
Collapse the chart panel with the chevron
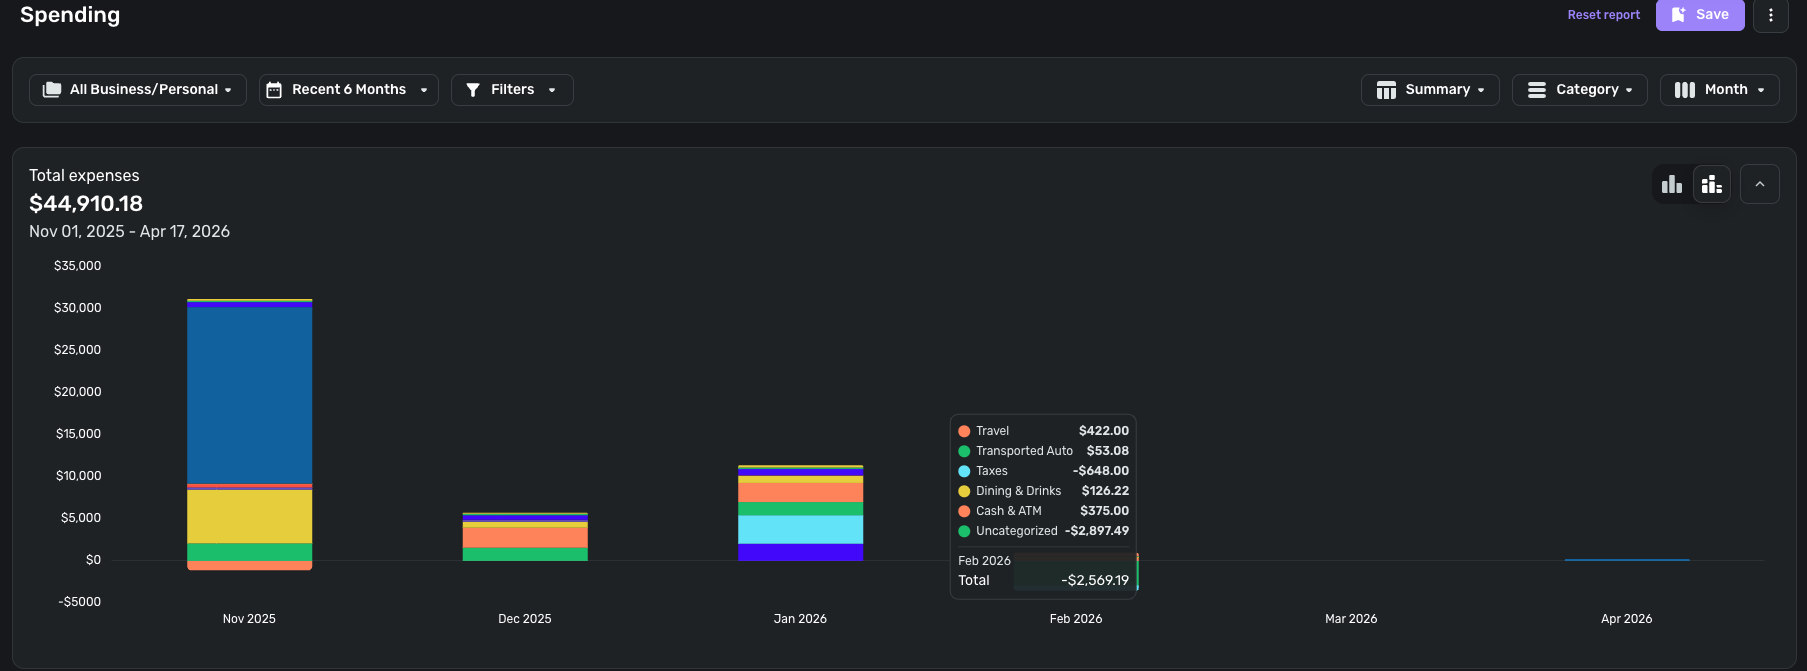point(1760,184)
